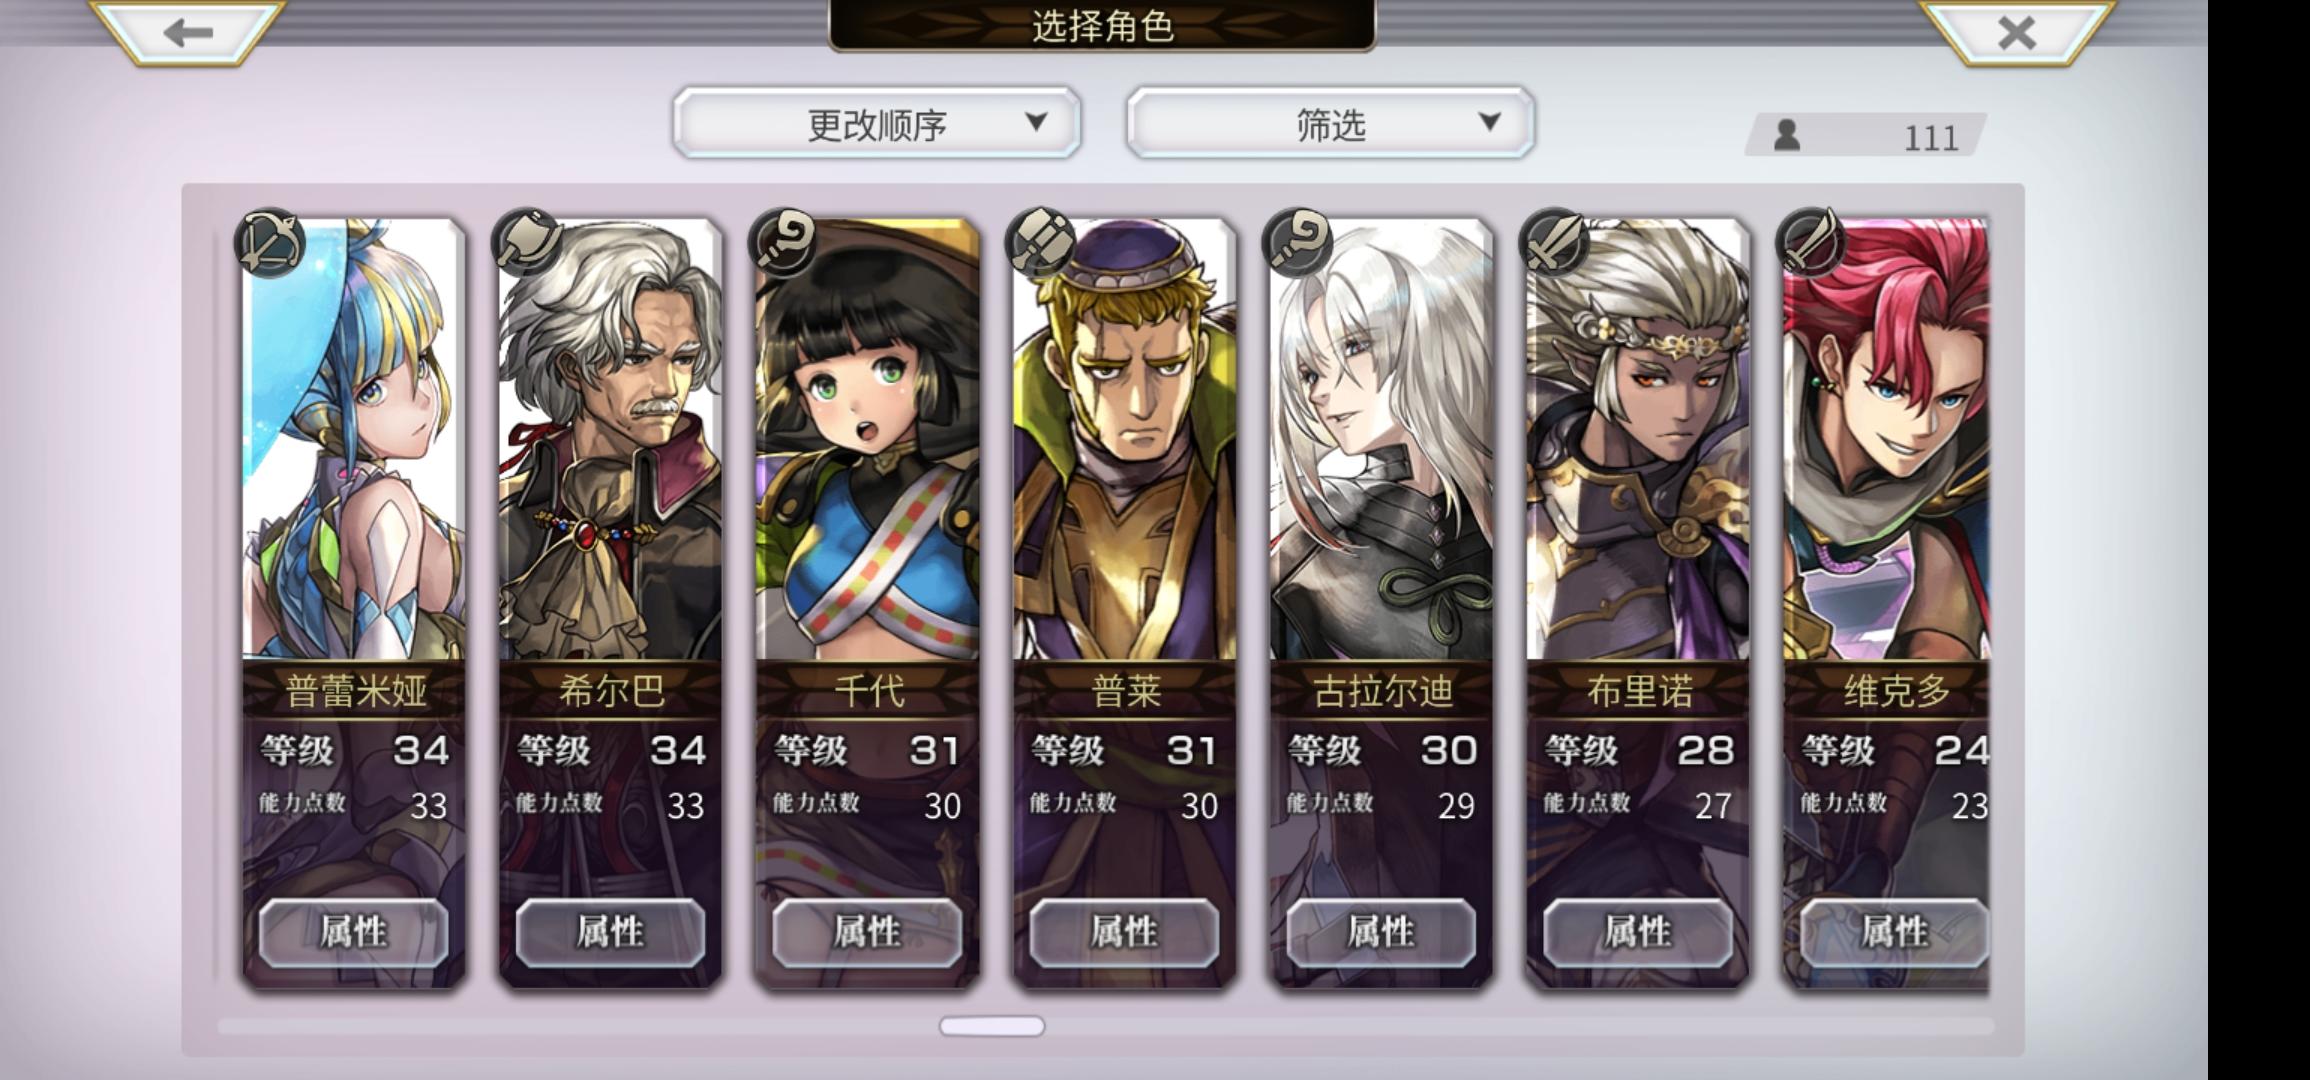Viewport: 2310px width, 1080px height.
Task: Click axe weapon icon on 希尔巴 card
Action: 526,243
